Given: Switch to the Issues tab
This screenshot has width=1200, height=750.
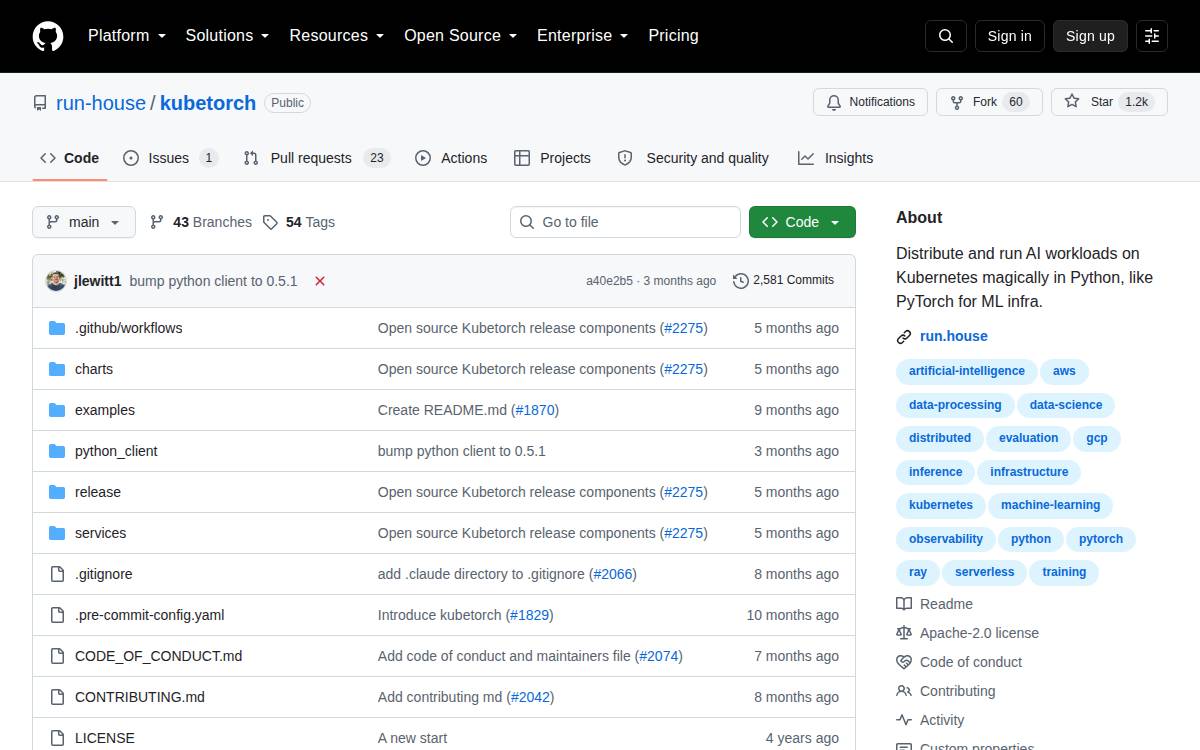Looking at the screenshot, I should pos(170,158).
